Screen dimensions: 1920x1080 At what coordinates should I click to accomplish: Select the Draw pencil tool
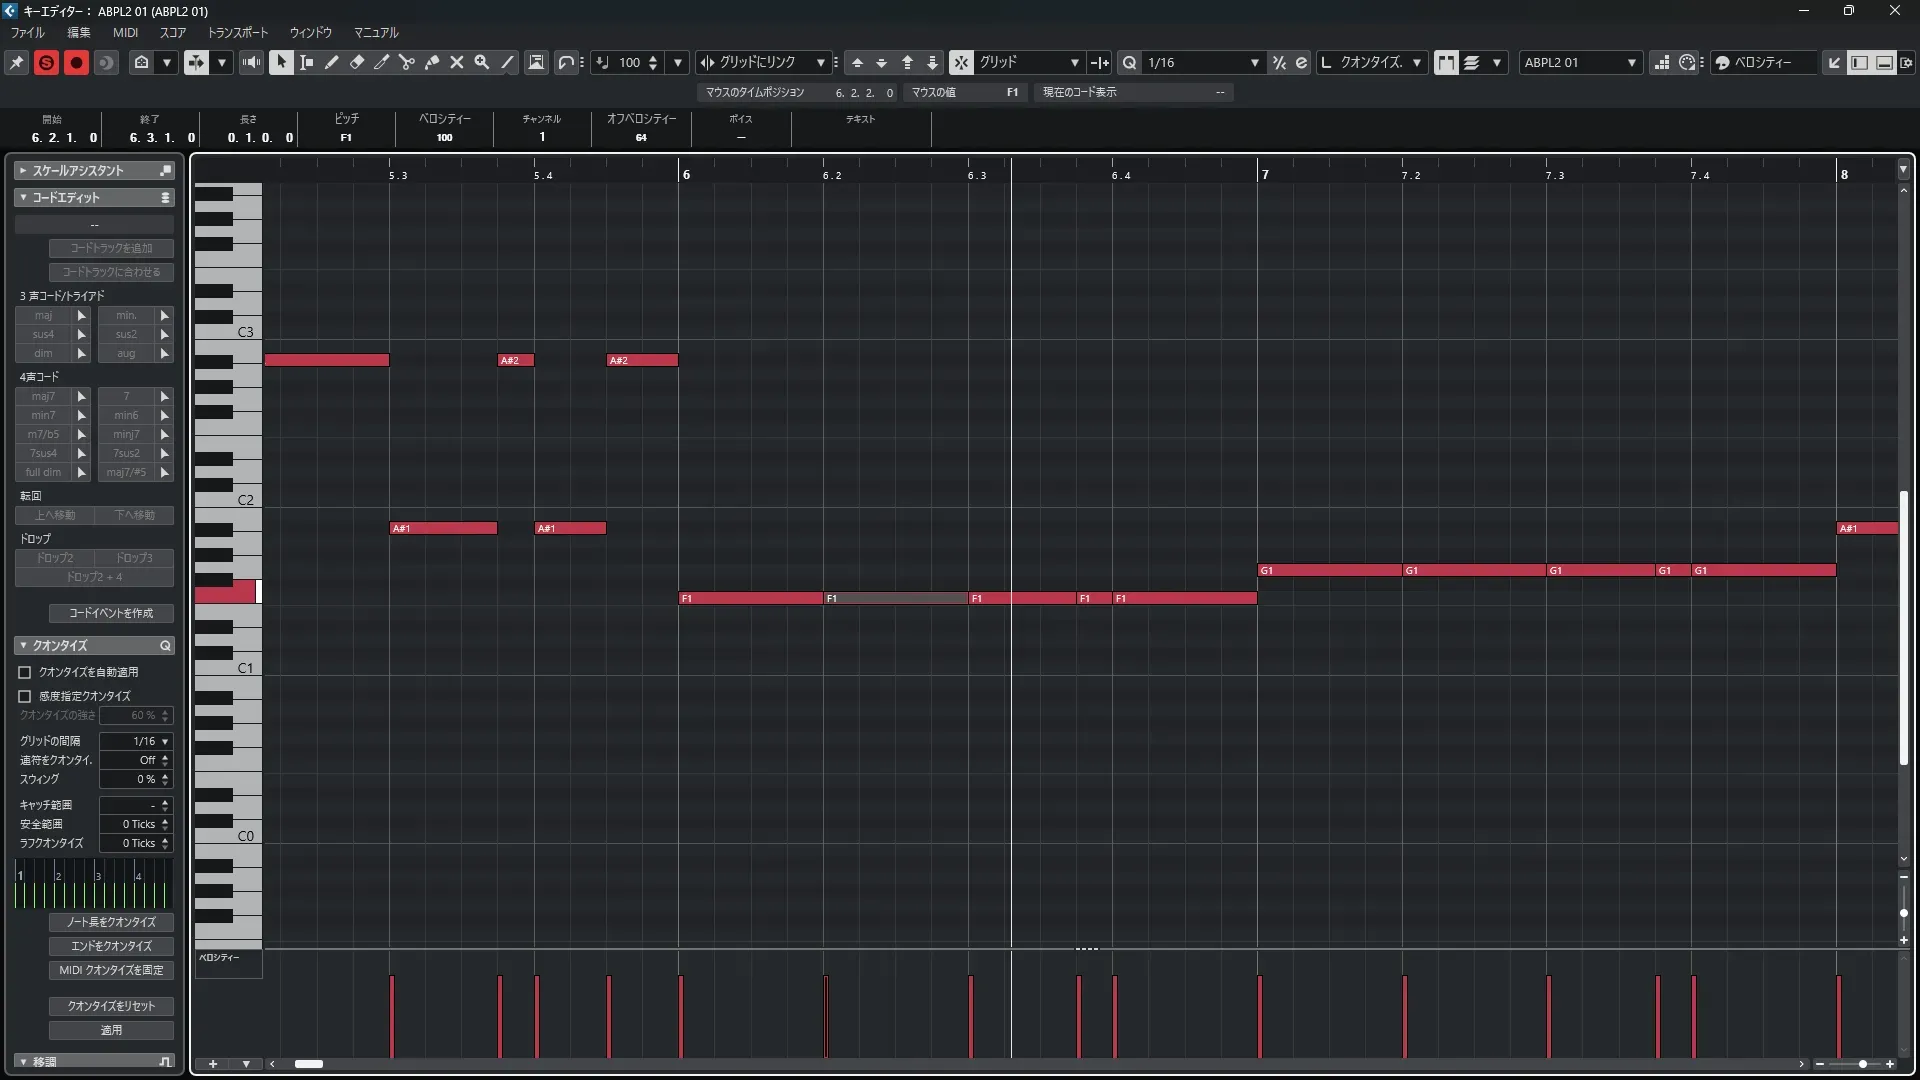(332, 62)
